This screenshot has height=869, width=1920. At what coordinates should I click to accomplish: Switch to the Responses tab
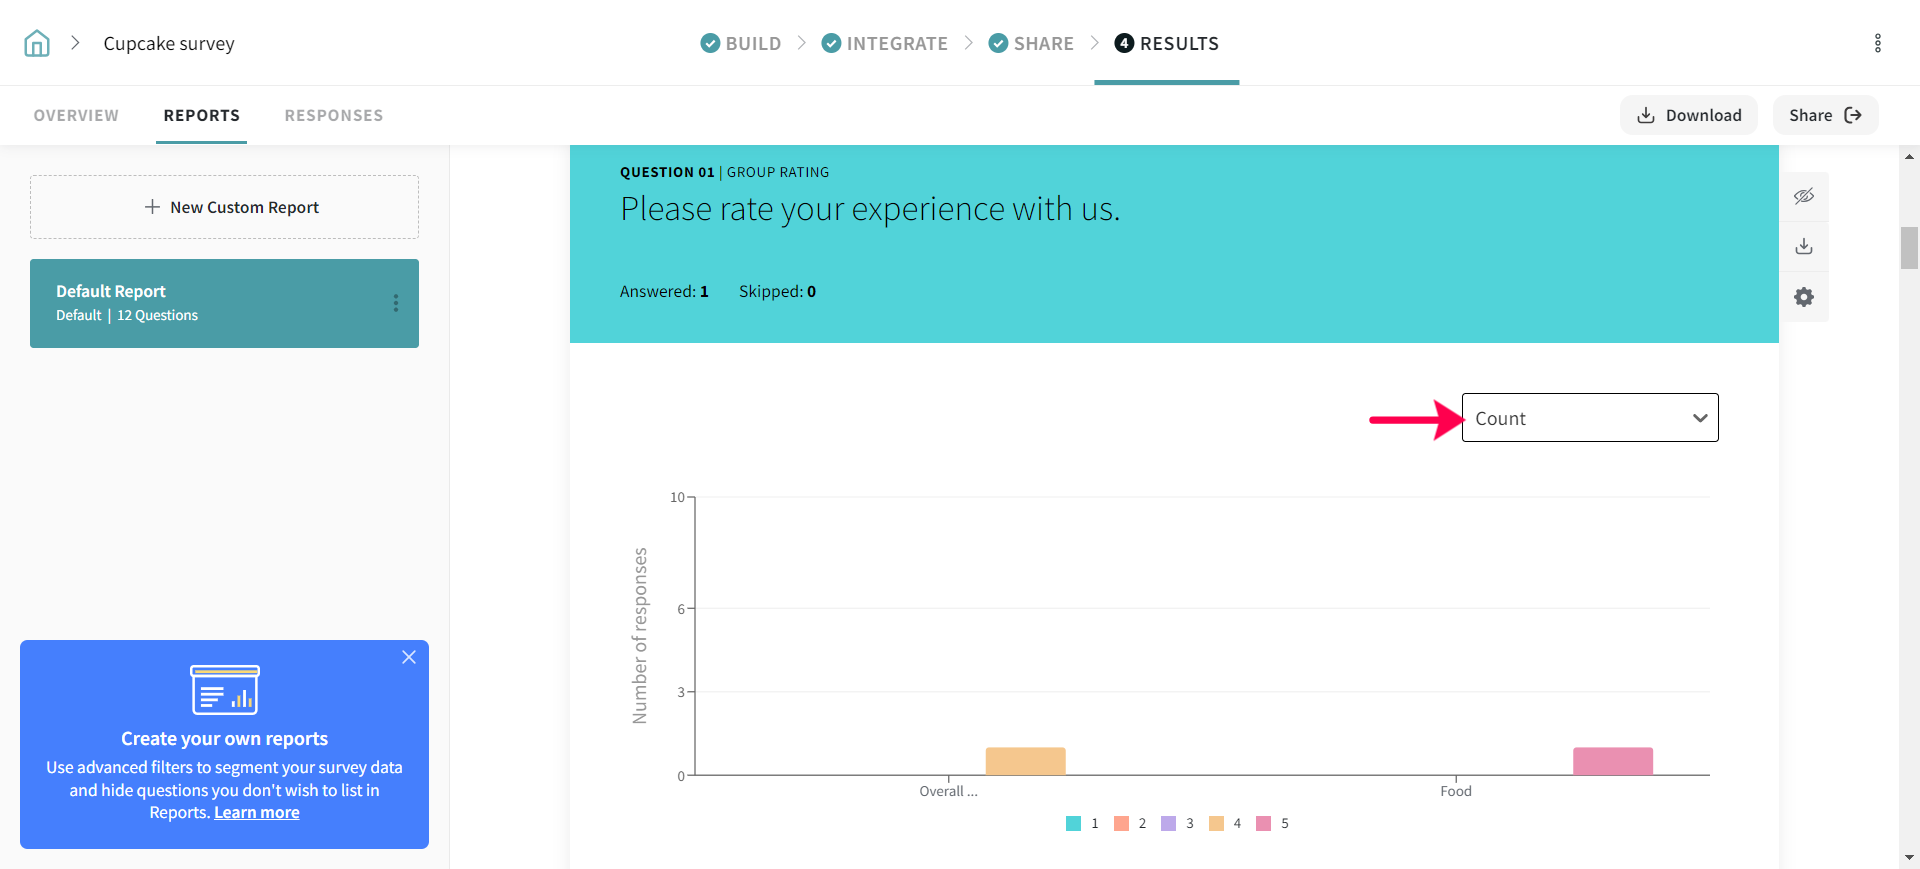(x=333, y=115)
